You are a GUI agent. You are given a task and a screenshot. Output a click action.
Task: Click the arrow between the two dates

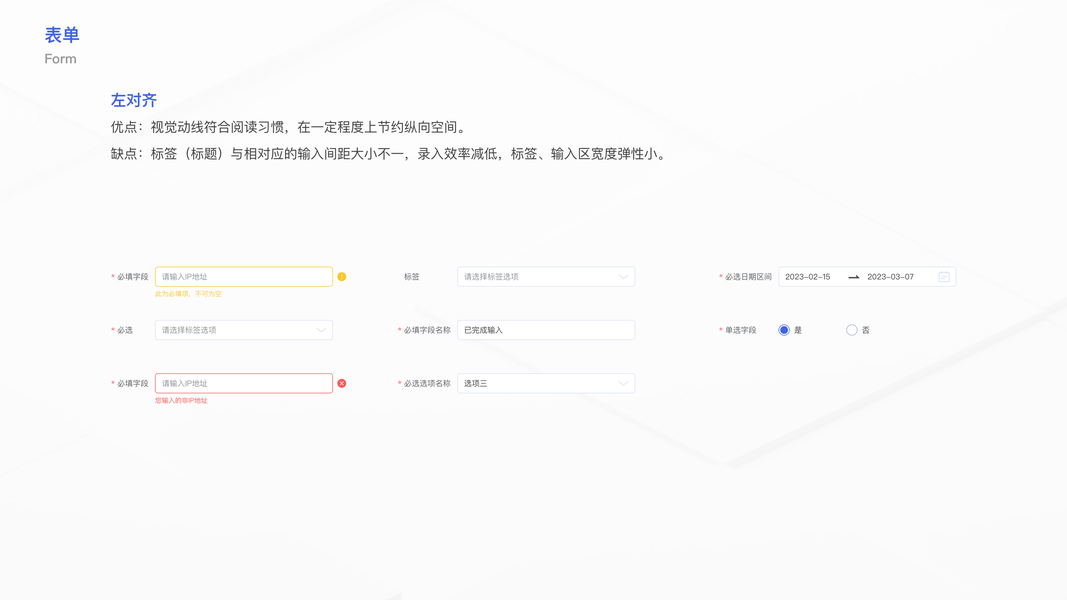853,277
